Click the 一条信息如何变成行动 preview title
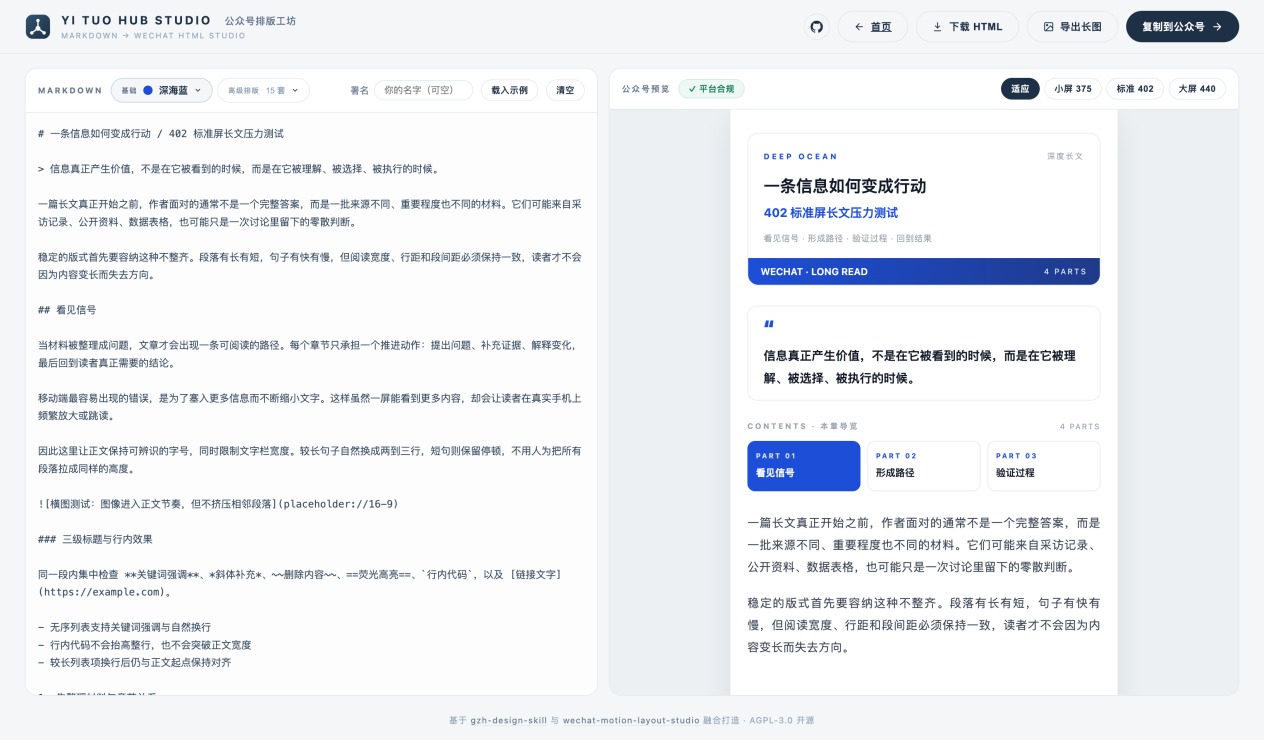This screenshot has width=1264, height=740. pos(845,186)
